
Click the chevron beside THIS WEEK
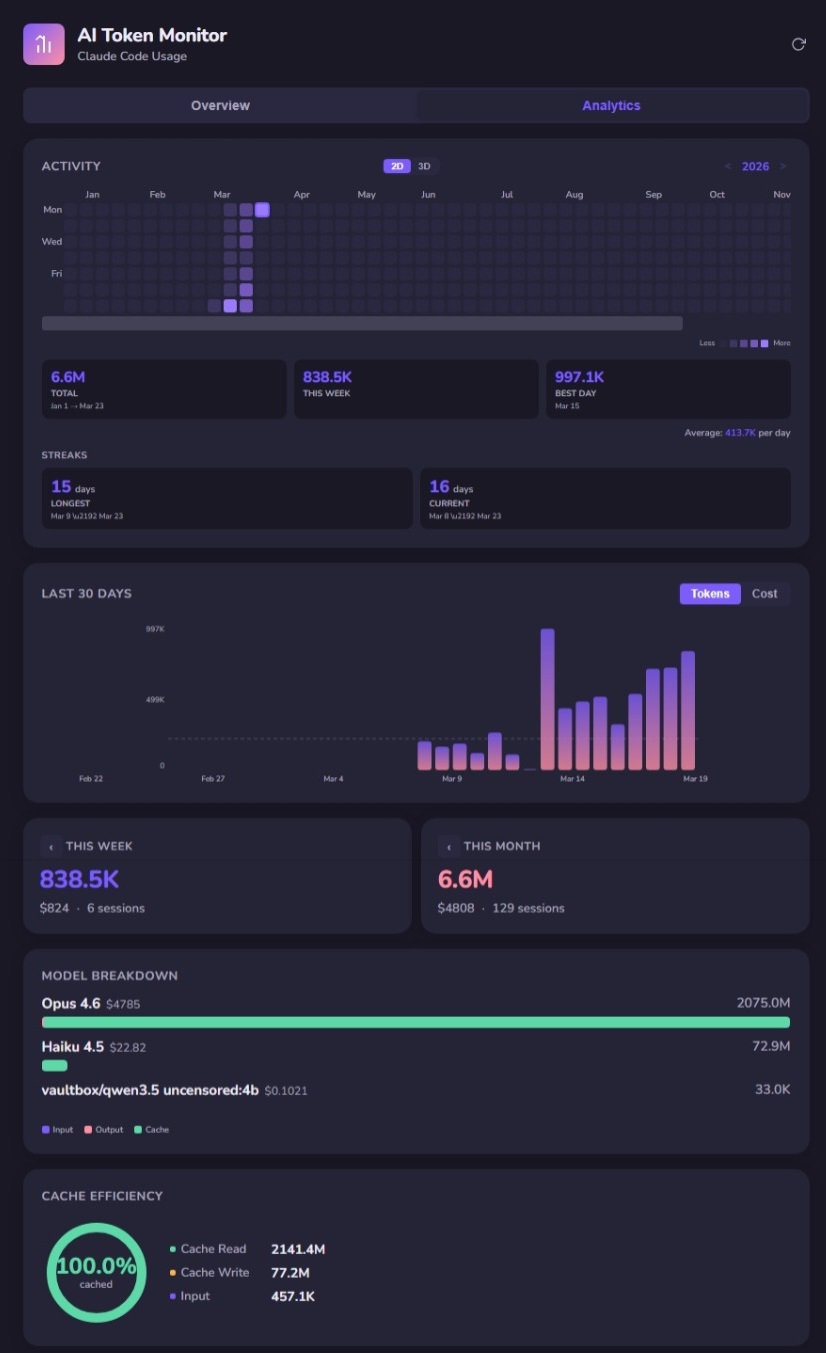[x=51, y=847]
